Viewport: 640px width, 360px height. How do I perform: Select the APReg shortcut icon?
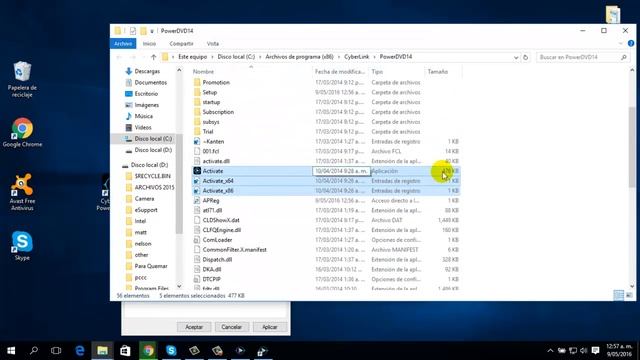tap(197, 200)
